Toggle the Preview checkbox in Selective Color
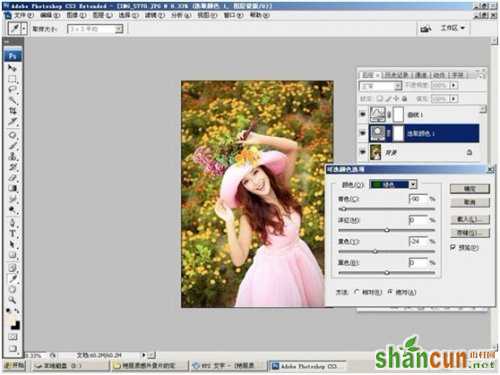 point(453,247)
